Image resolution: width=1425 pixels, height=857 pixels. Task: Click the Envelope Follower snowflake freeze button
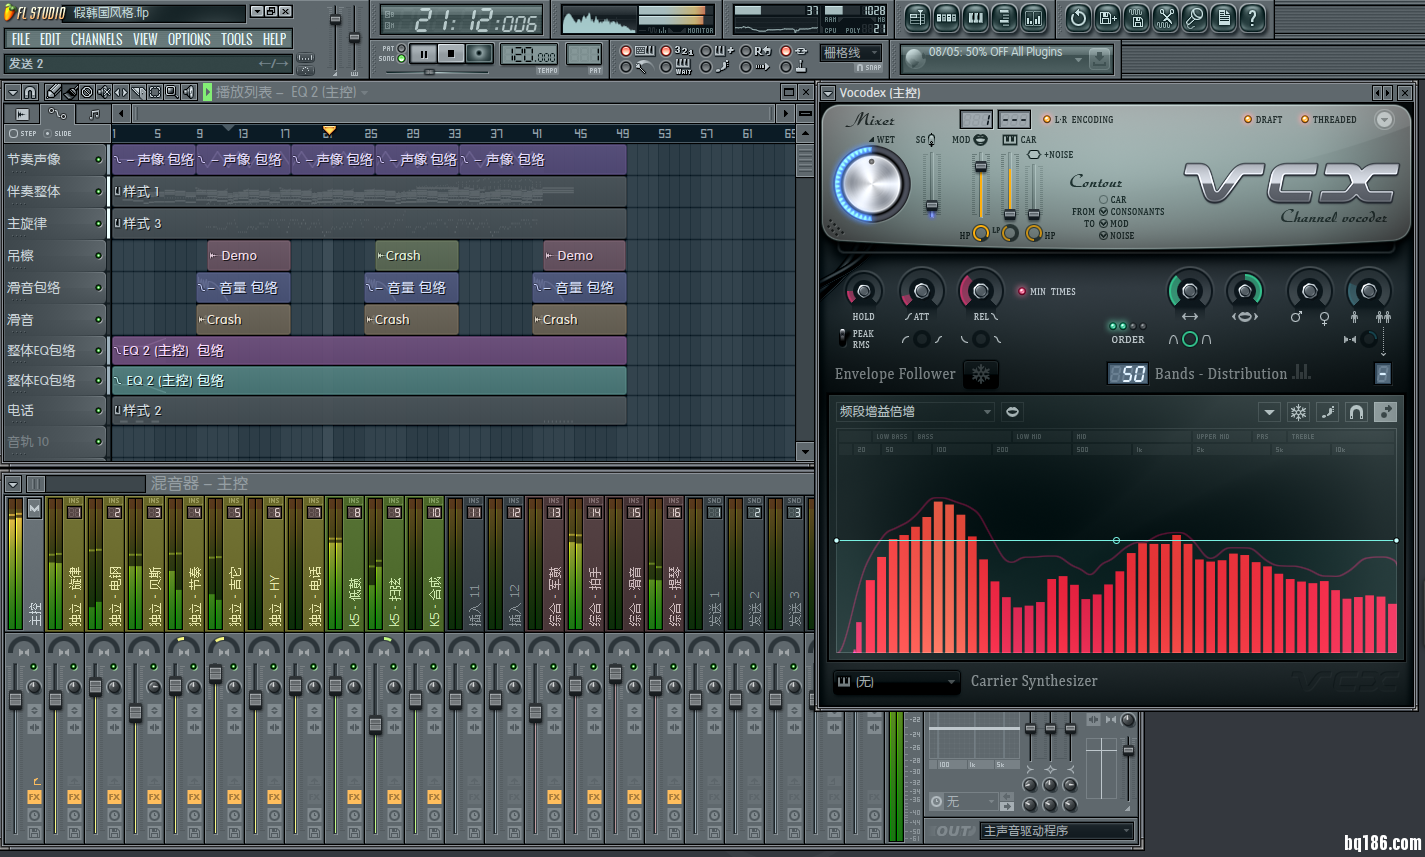(981, 374)
